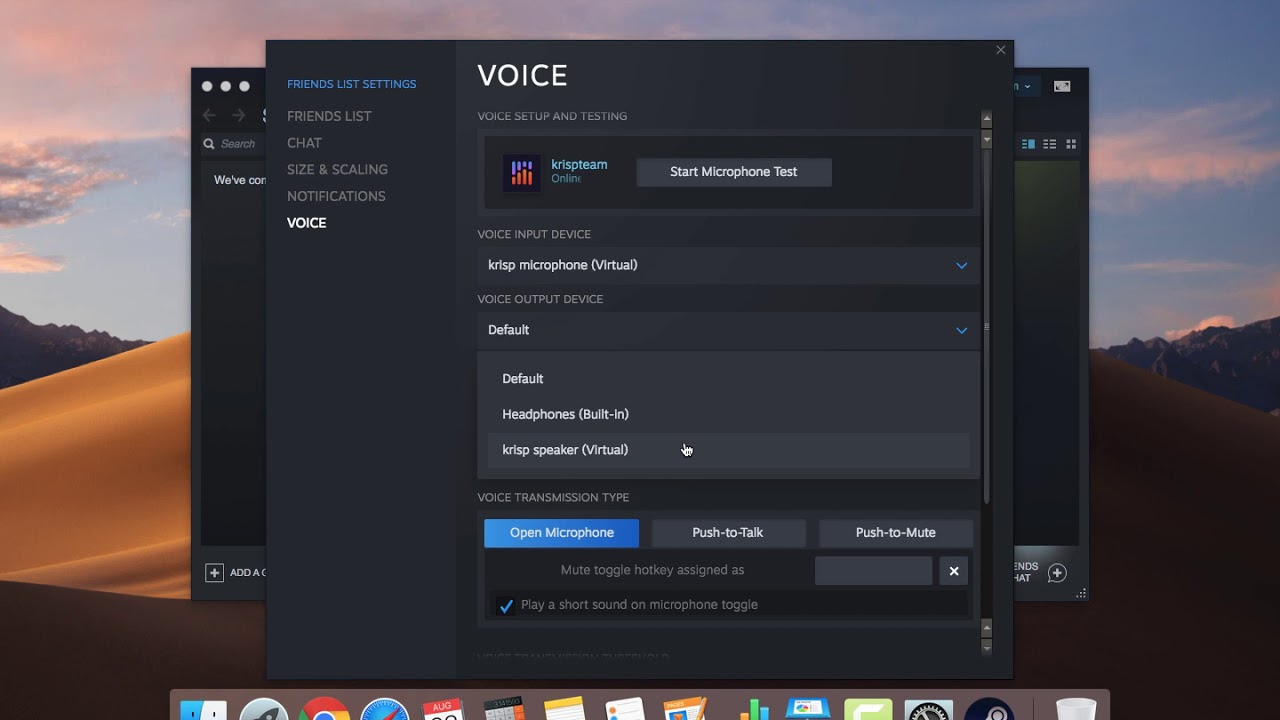Open Friends chat plus icon in Steam
The width and height of the screenshot is (1280, 720).
1057,573
